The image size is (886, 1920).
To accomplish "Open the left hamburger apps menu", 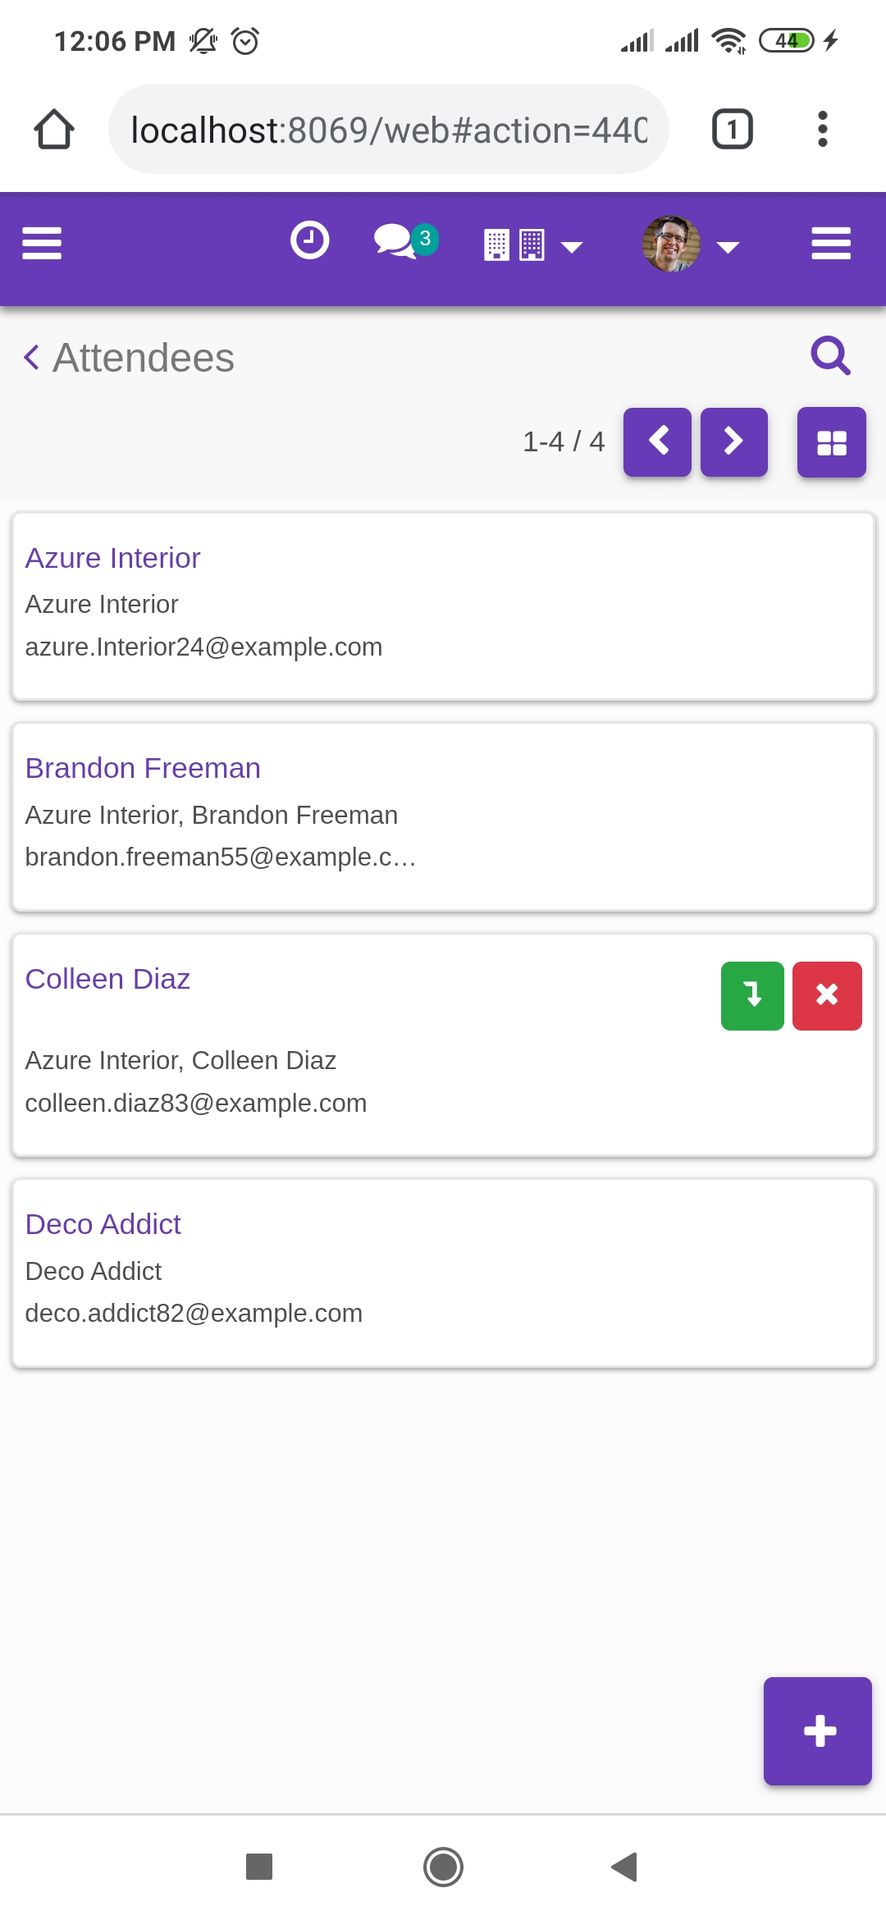I will pos(42,243).
